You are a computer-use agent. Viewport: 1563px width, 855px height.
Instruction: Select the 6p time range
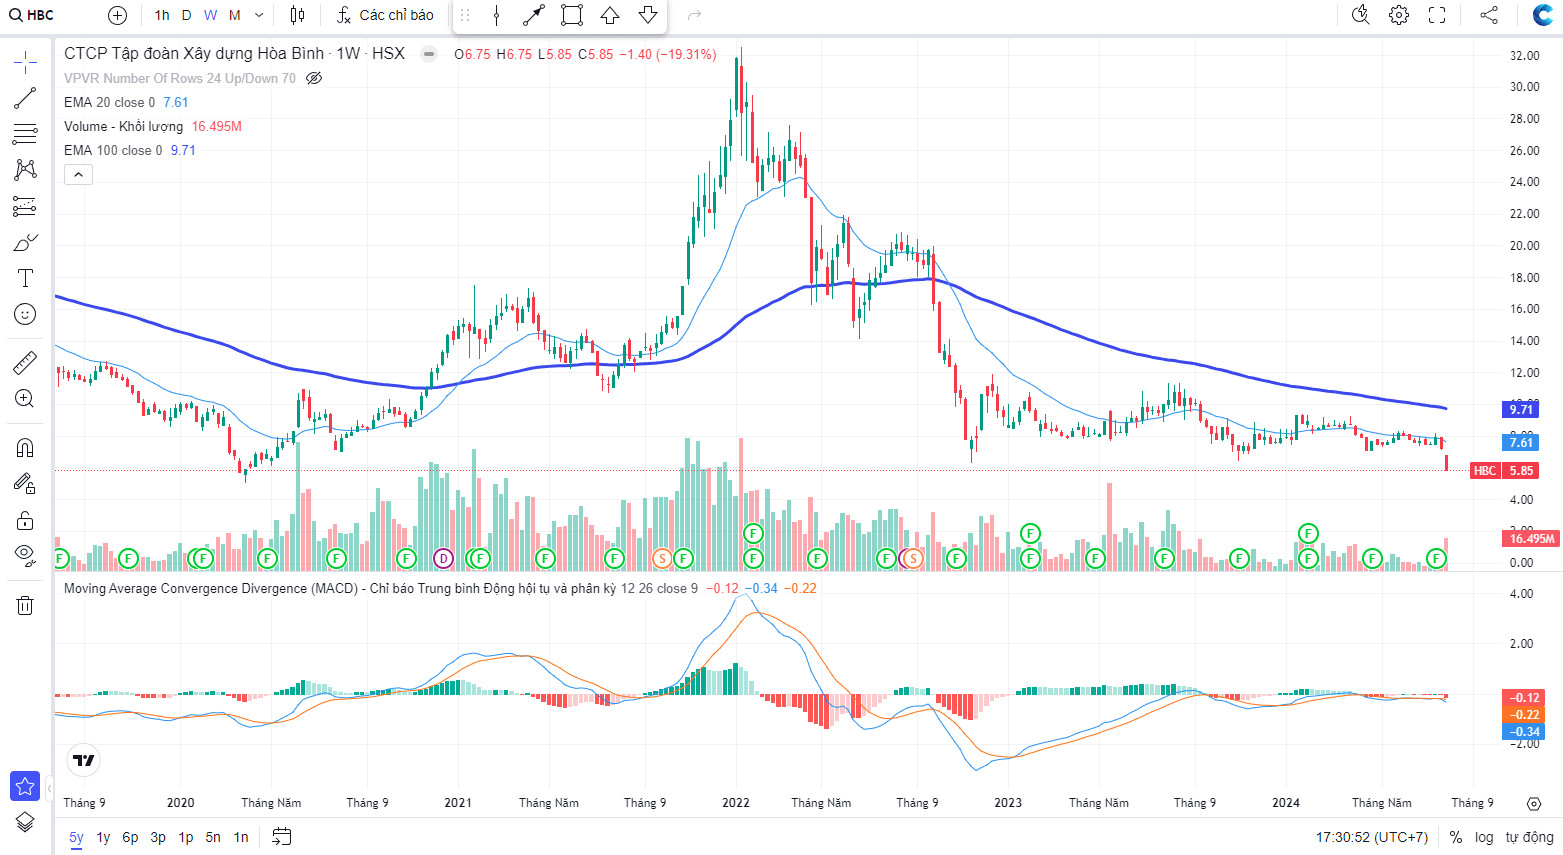tap(130, 837)
